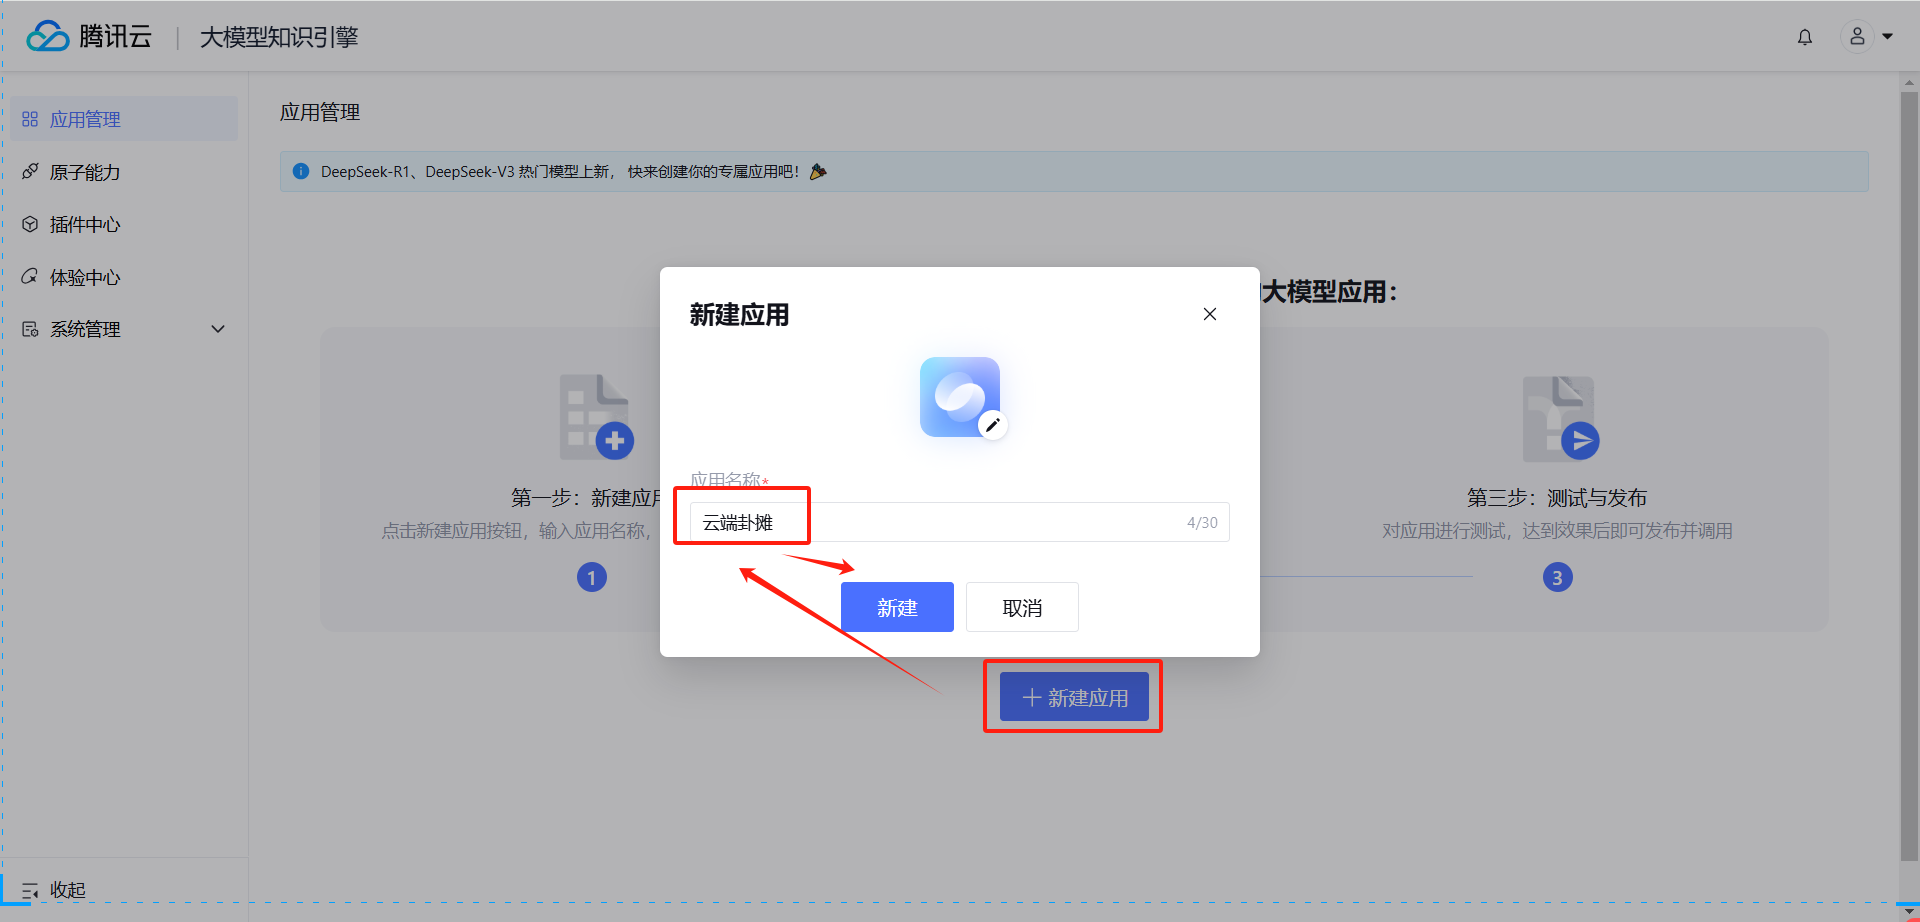
Task: Click the 应用管理 grid icon
Action: pos(30,119)
